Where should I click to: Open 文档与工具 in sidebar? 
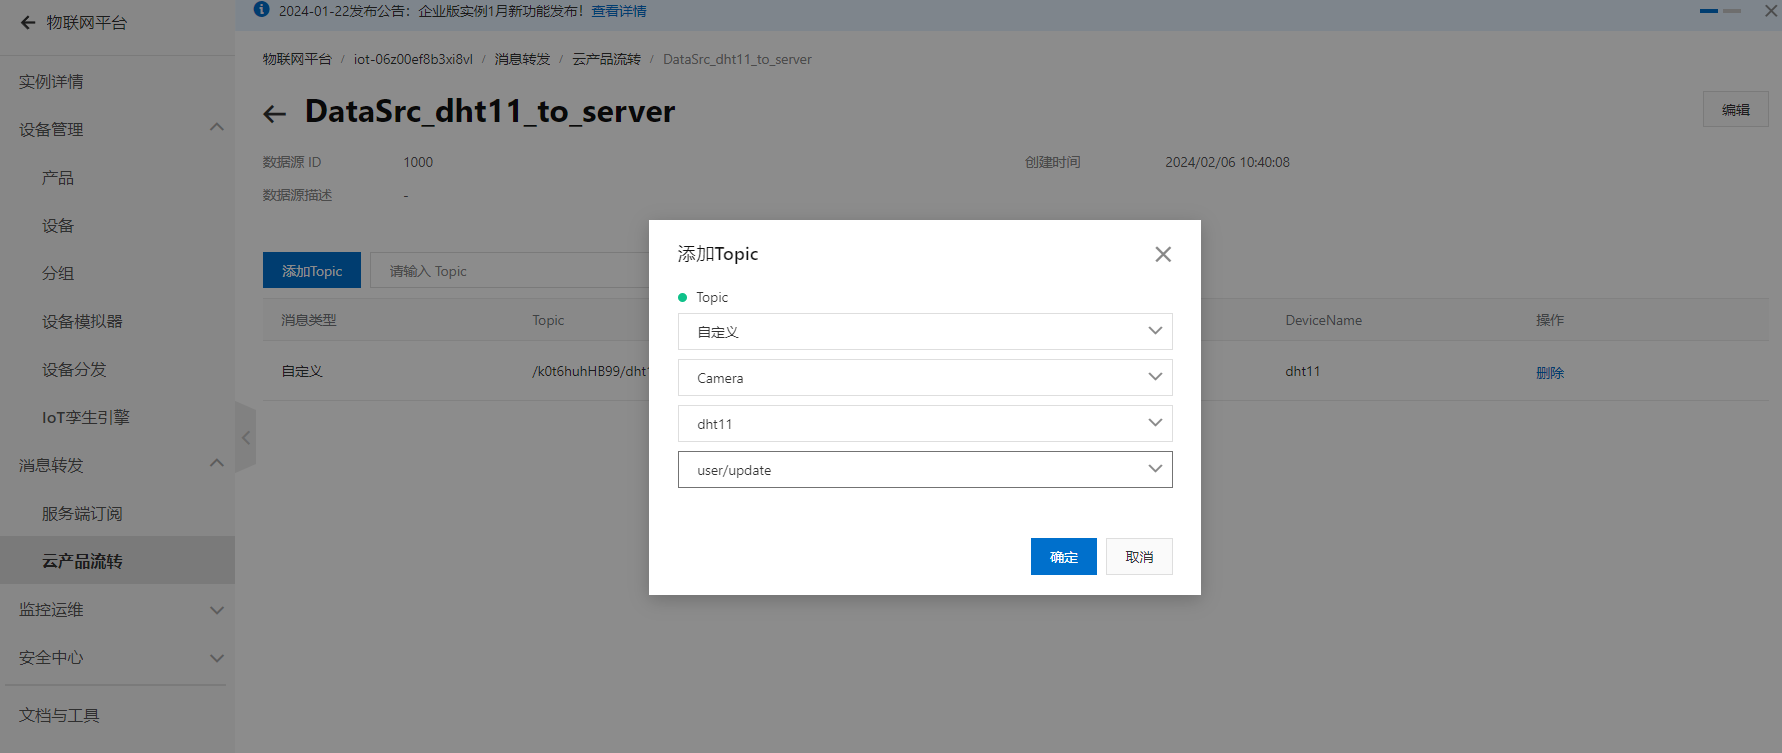tap(59, 716)
